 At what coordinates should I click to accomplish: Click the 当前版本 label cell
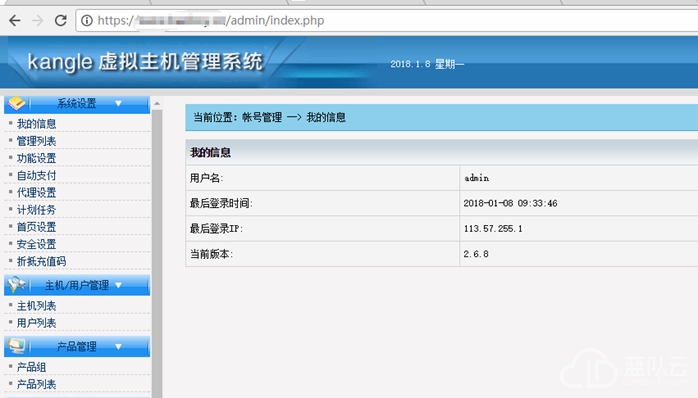tap(323, 254)
